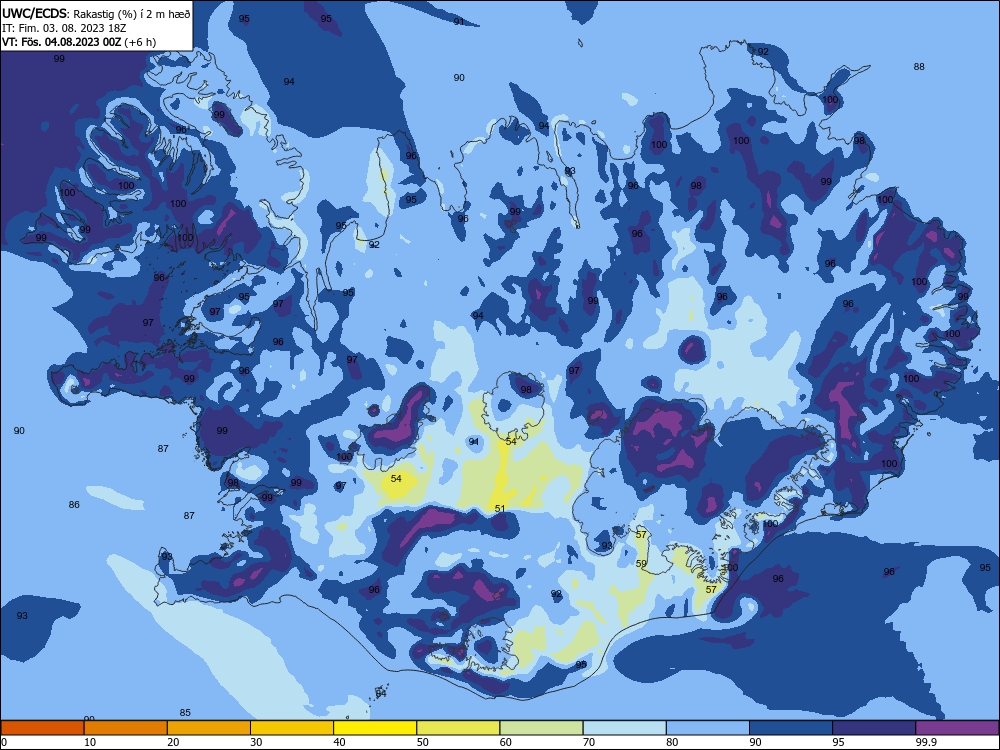This screenshot has height=750, width=1000.
Task: Click the '85' humidity value on the map
Action: tap(185, 712)
